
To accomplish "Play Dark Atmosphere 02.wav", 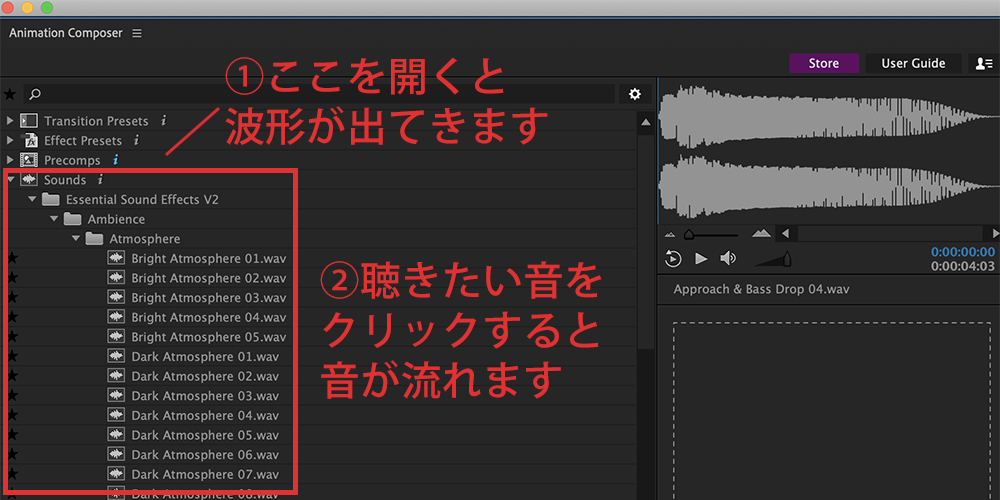I will [205, 376].
